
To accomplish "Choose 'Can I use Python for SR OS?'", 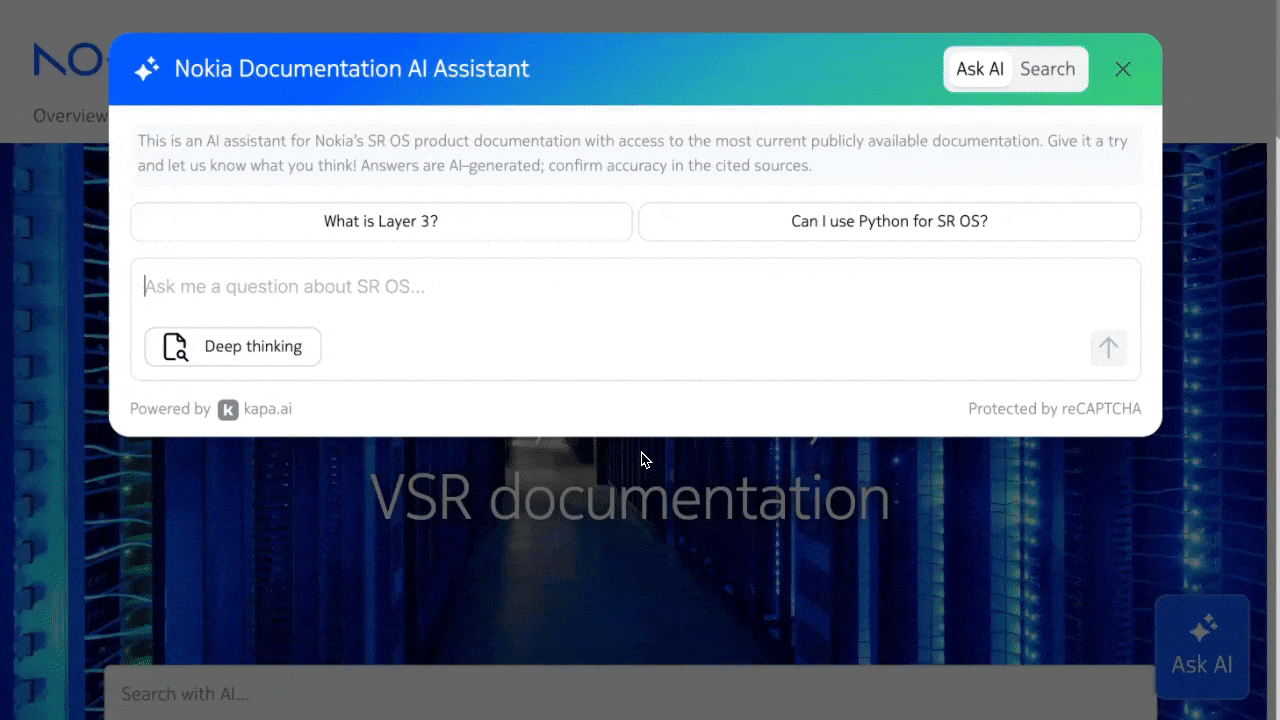I will [x=889, y=222].
